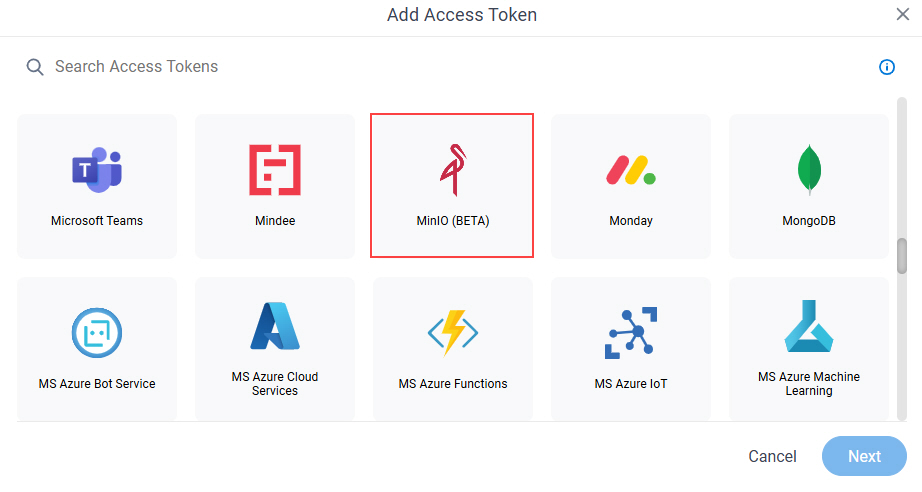Screen dimensions: 922x492
Task: Click the "MS Azure IoT" label
Action: pos(631,384)
